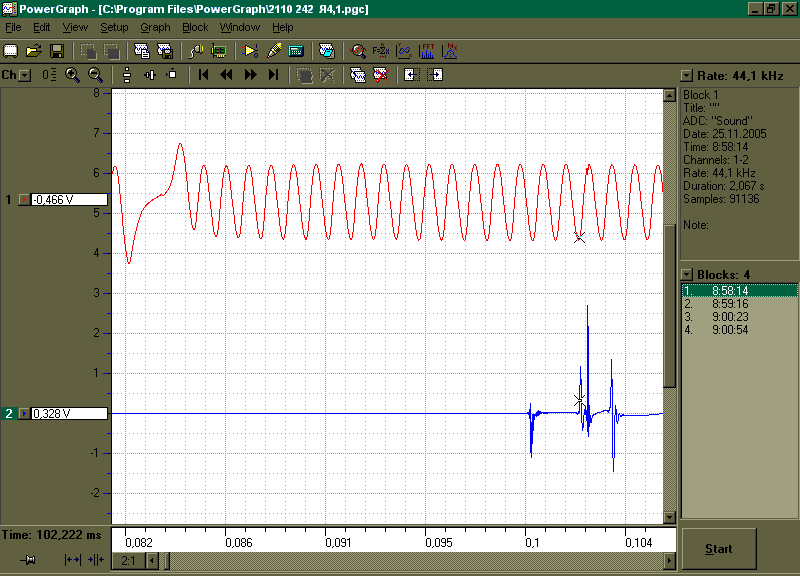Jump to the last block
Viewport: 800px width, 576px height.
pos(273,75)
